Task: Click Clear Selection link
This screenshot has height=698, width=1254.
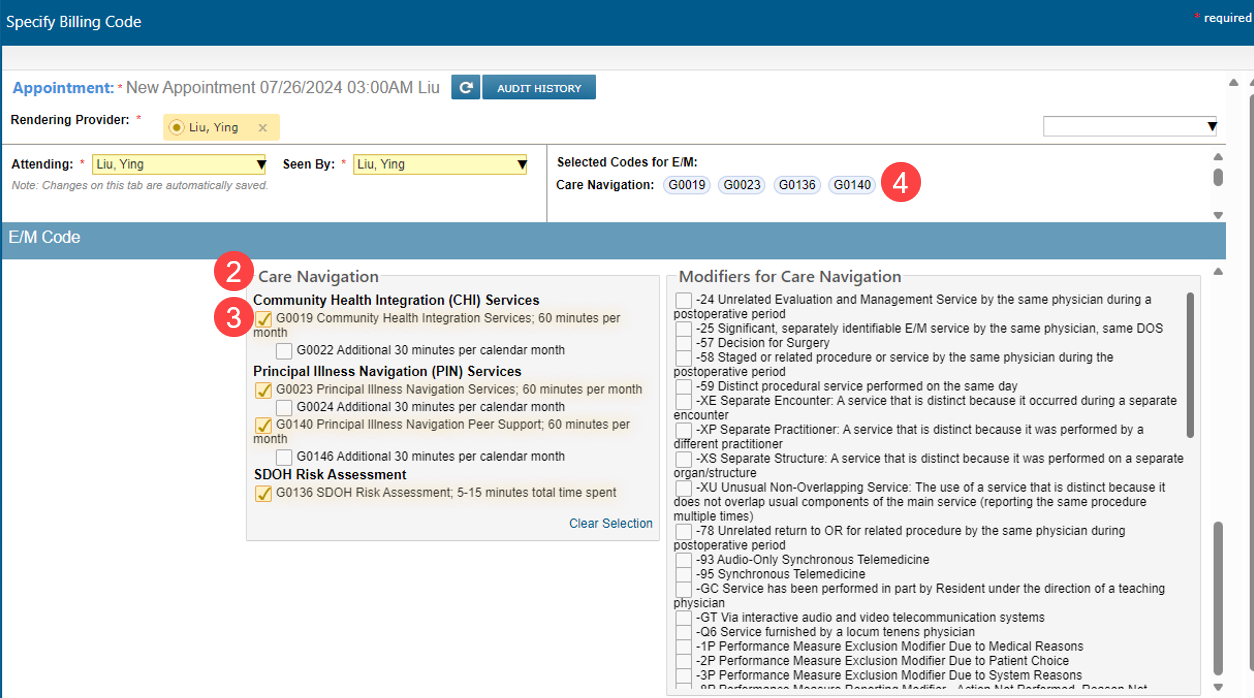Action: pyautogui.click(x=610, y=524)
